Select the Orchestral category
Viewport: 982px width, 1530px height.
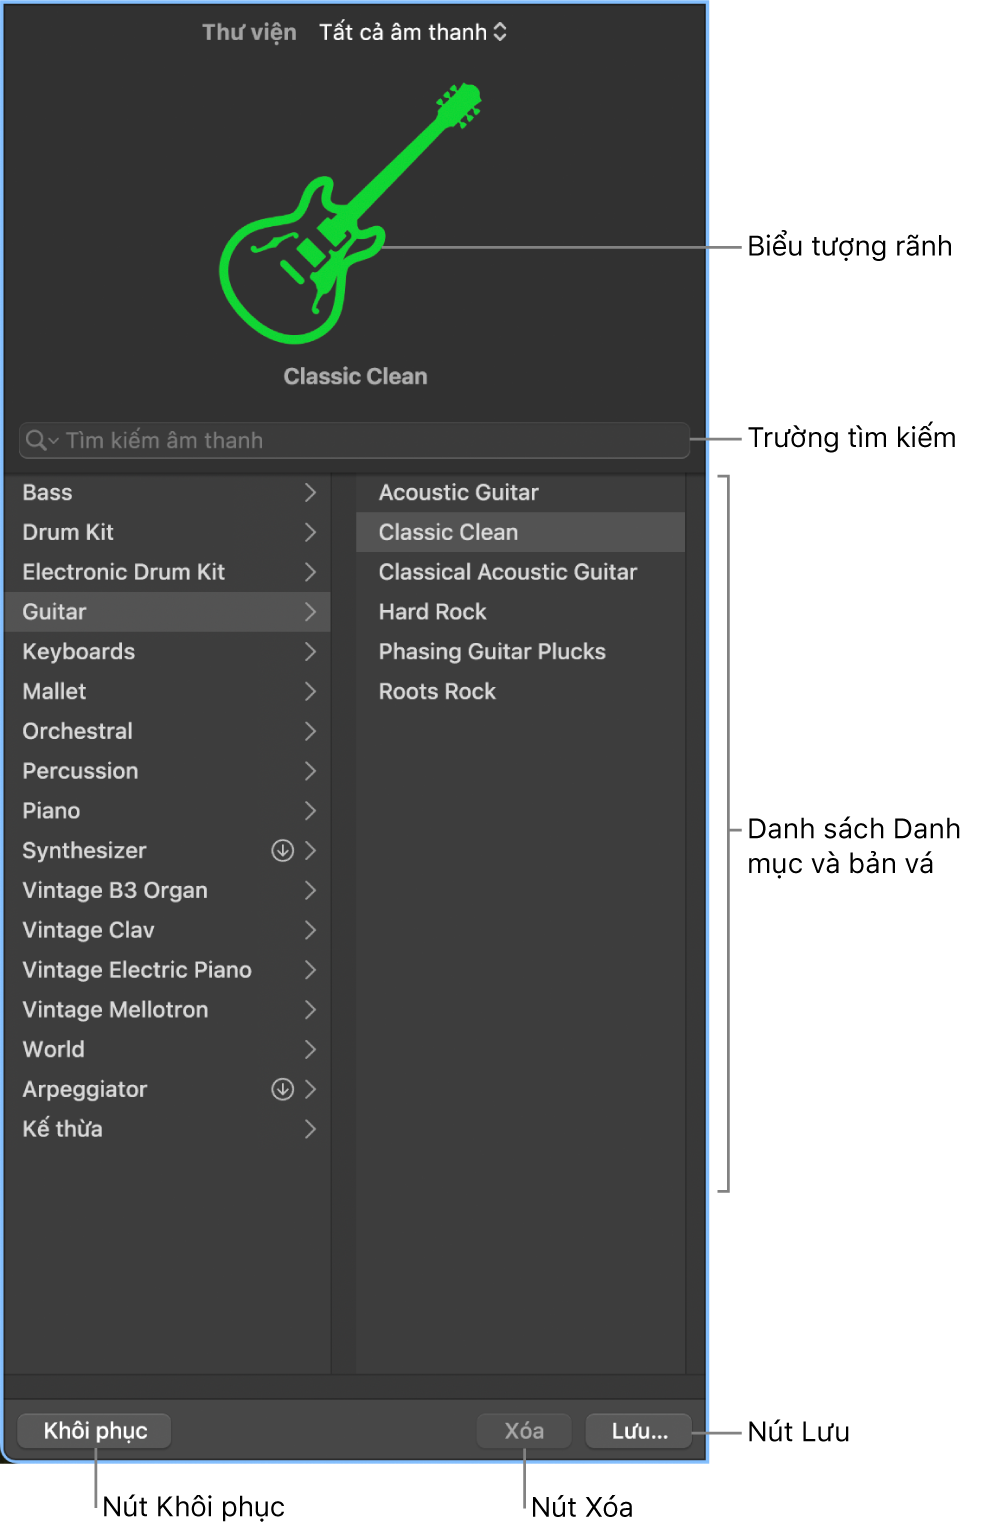(78, 731)
